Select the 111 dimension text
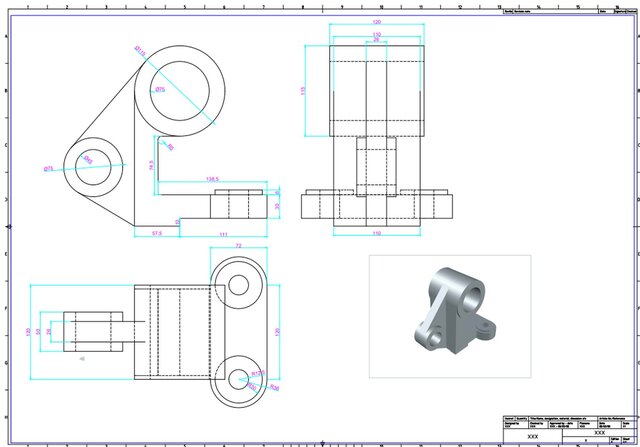 (x=223, y=234)
